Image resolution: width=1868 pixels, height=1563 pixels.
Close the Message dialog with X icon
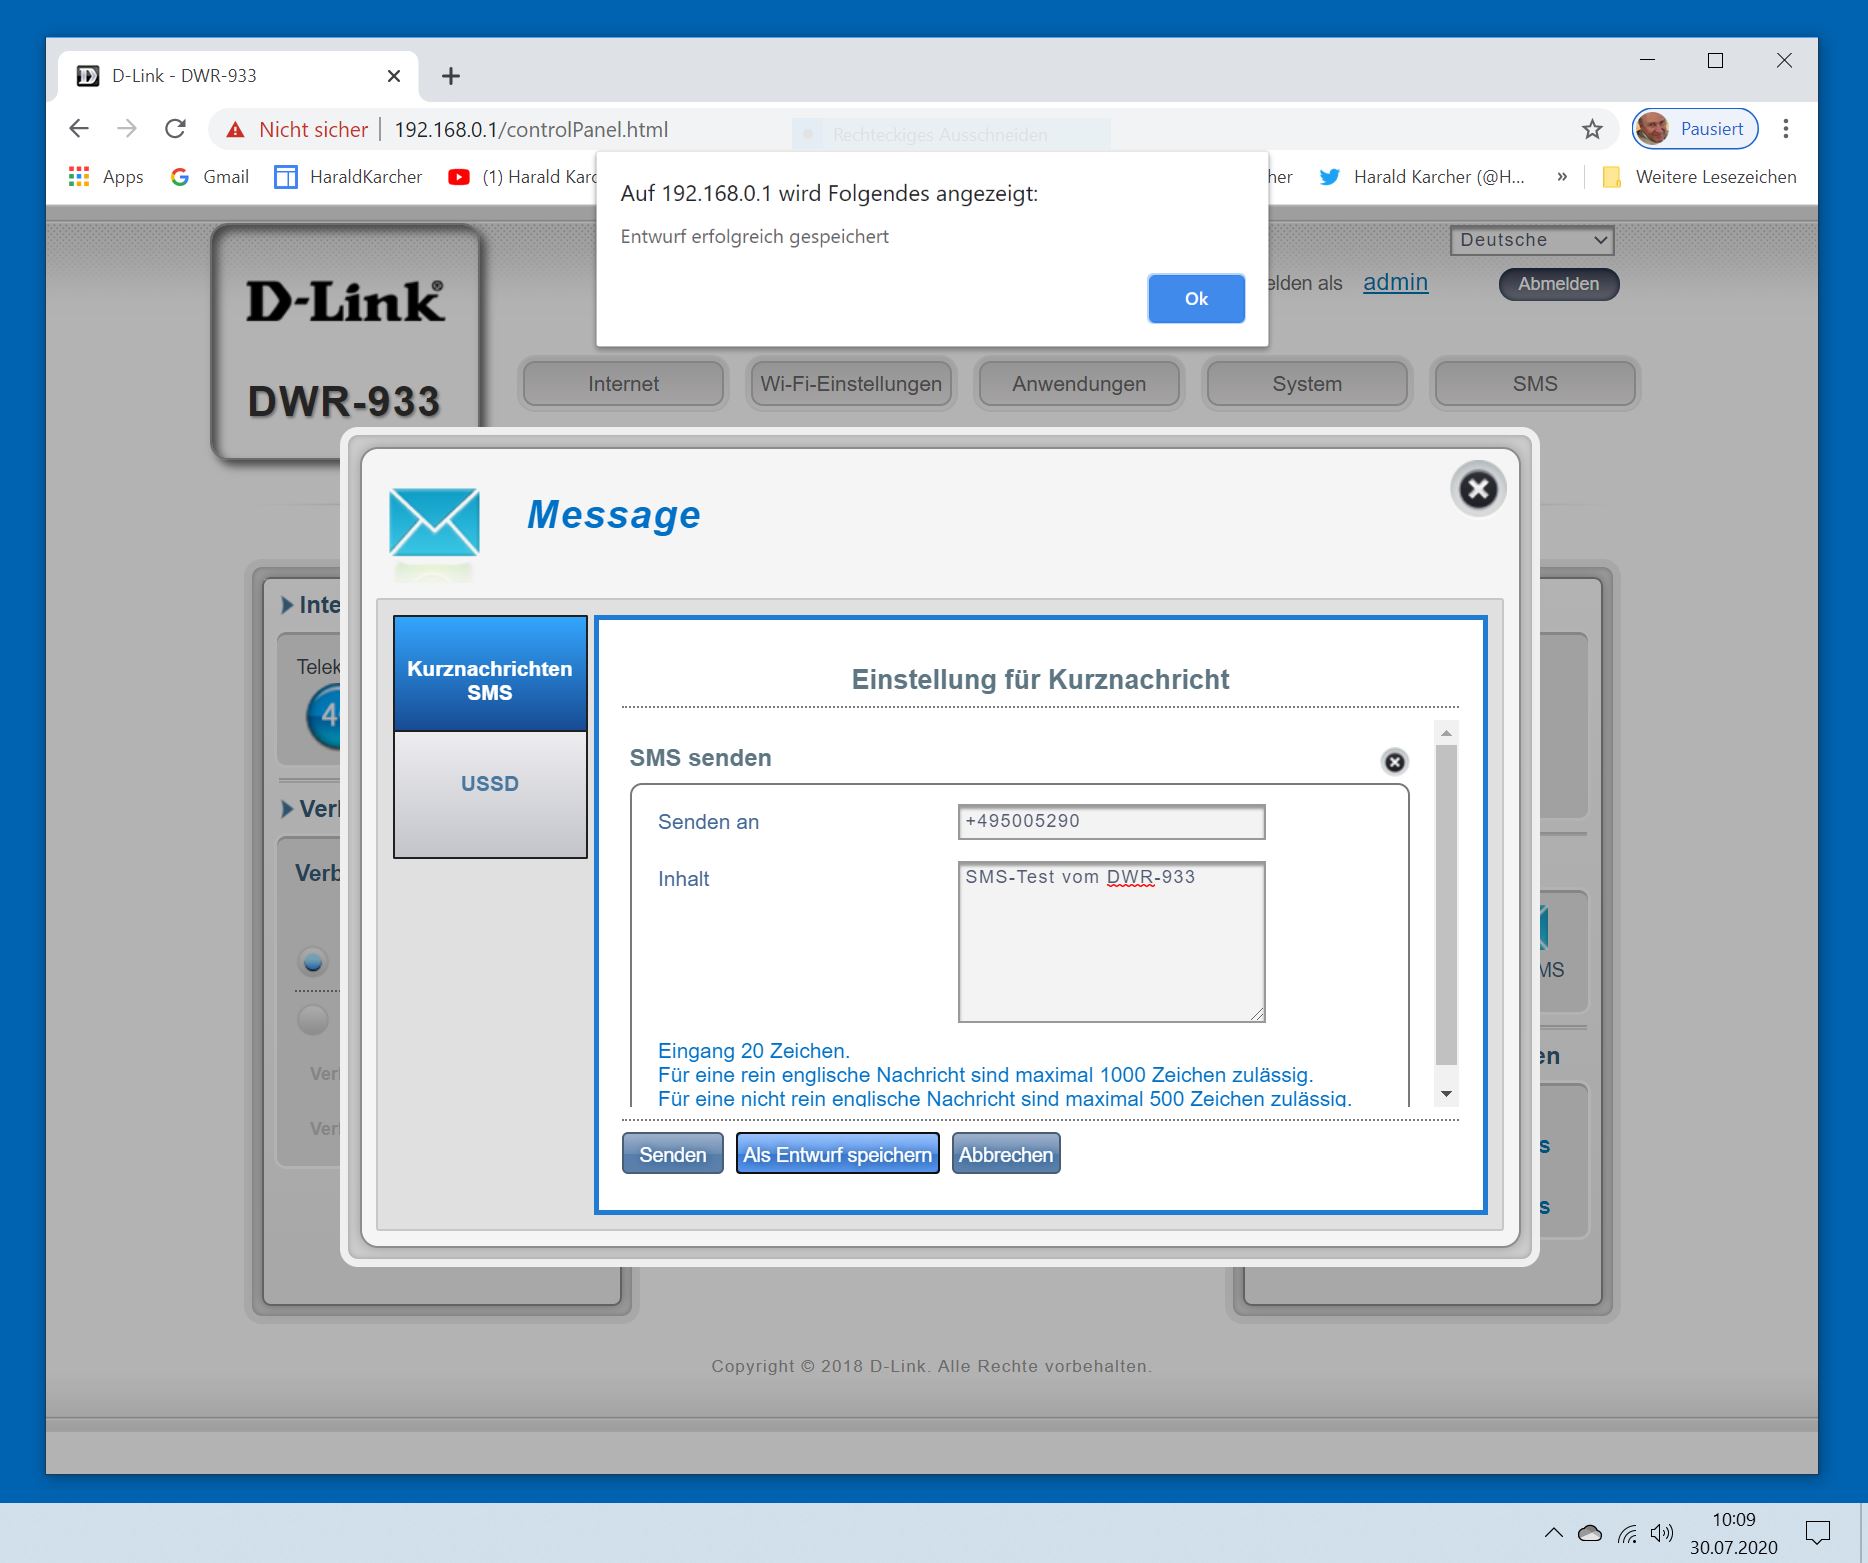[1478, 489]
